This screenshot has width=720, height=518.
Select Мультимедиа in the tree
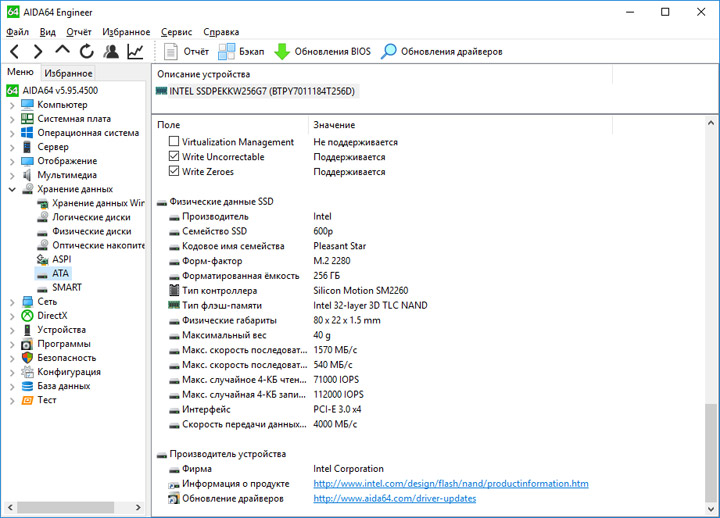point(67,175)
